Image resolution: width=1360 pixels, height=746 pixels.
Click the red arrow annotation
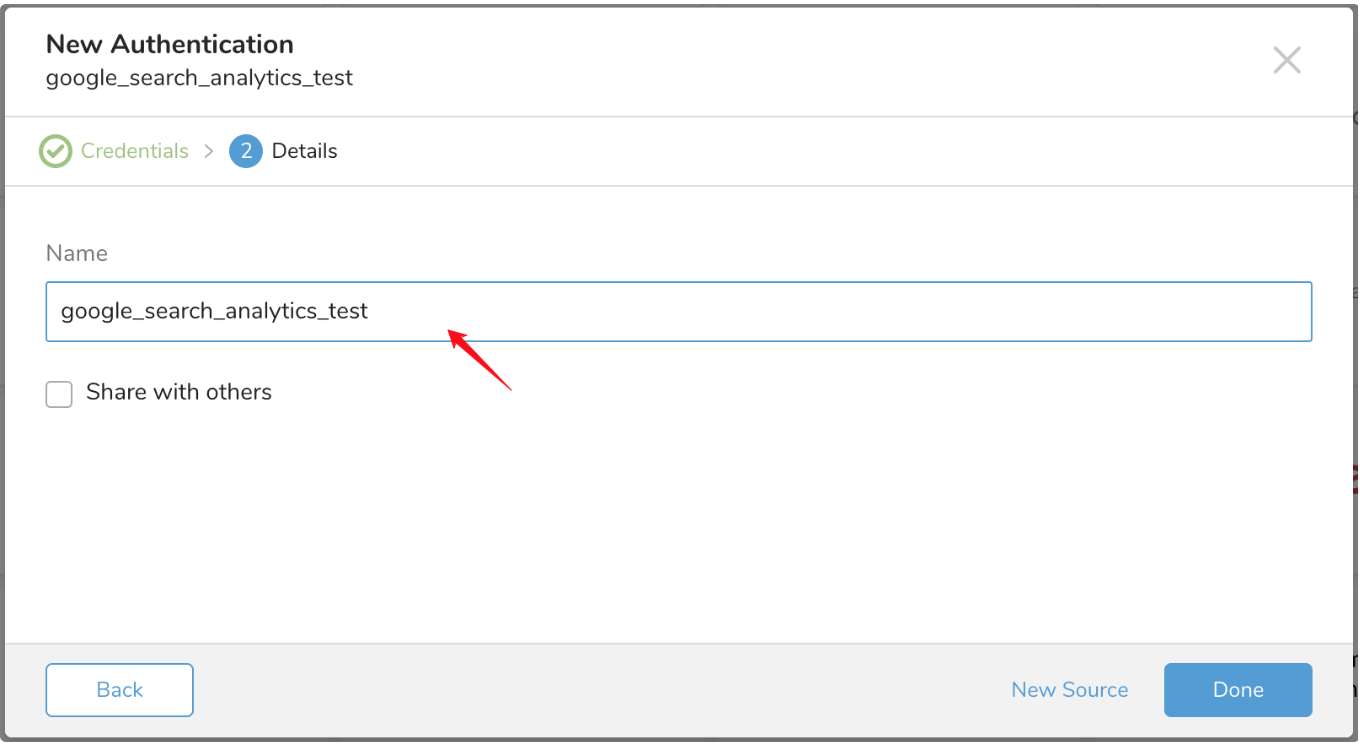point(479,360)
